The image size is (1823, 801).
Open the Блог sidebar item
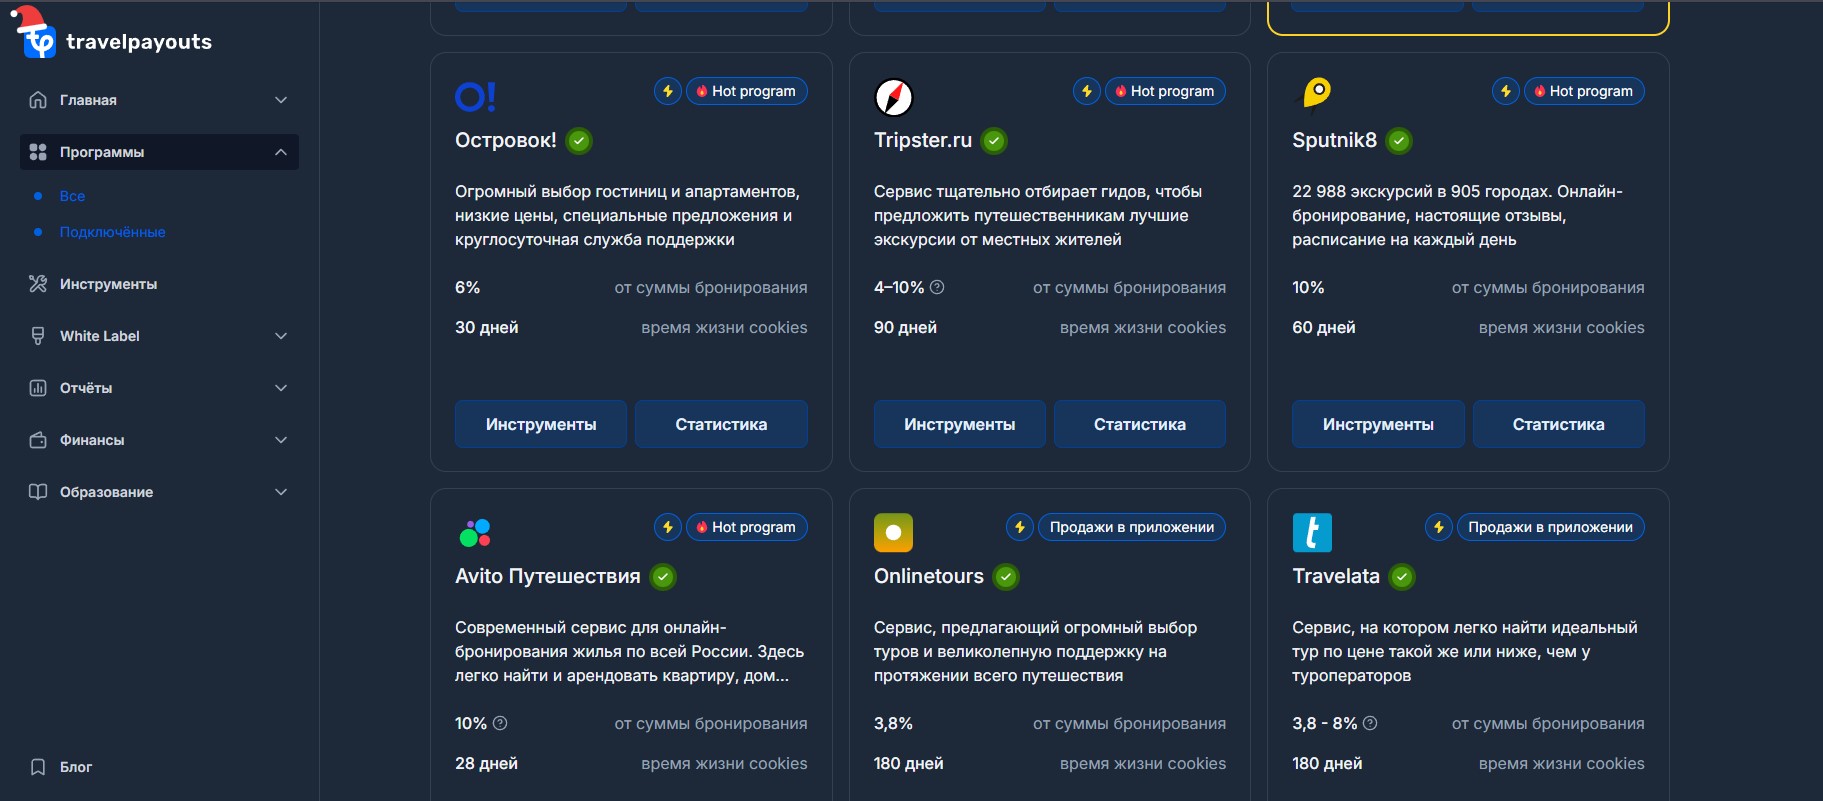pyautogui.click(x=75, y=767)
